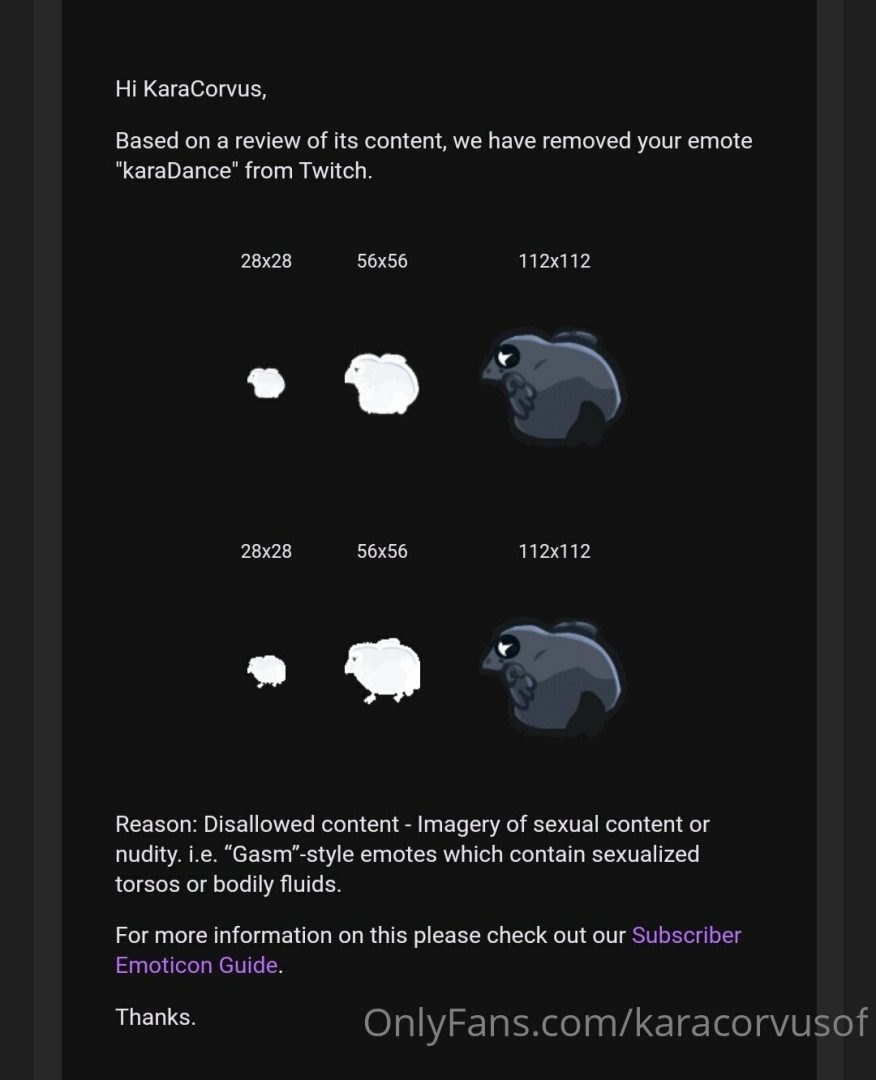Select the top-row 56x56 white emote preview
This screenshot has width=876, height=1080.
tap(382, 384)
